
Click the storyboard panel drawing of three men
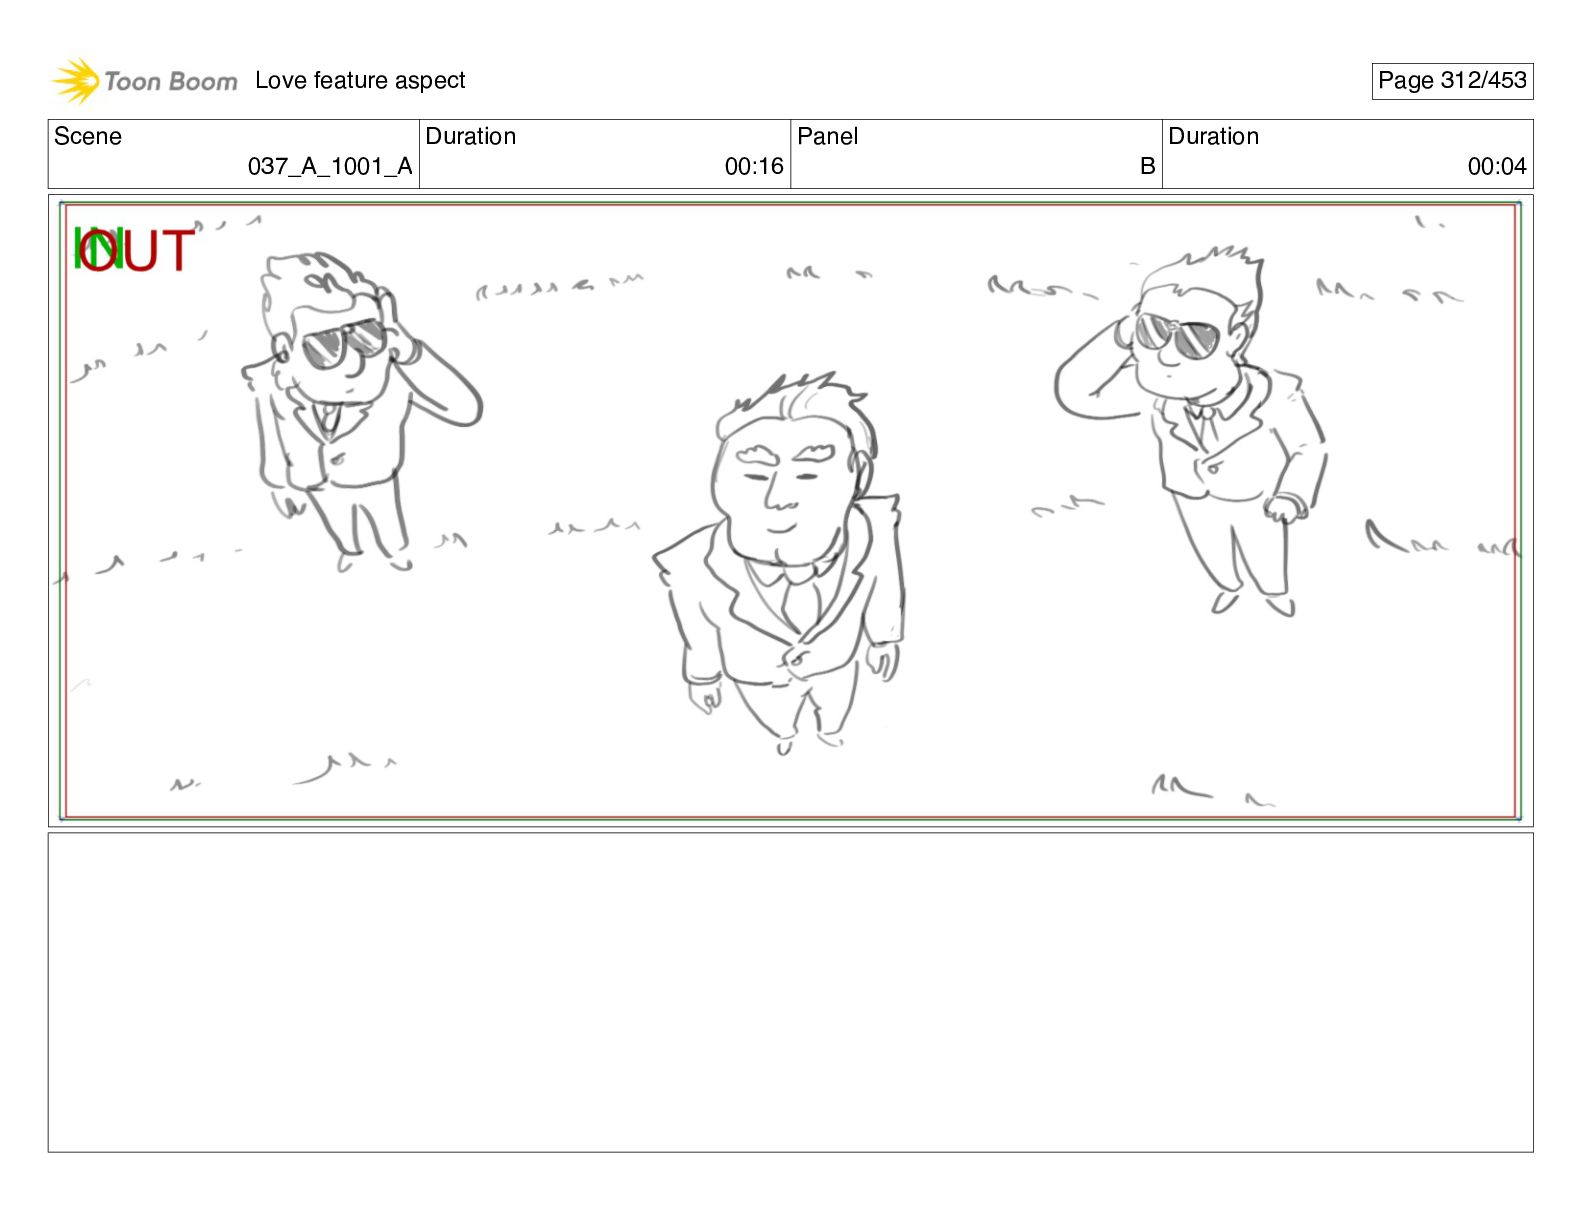tap(790, 511)
